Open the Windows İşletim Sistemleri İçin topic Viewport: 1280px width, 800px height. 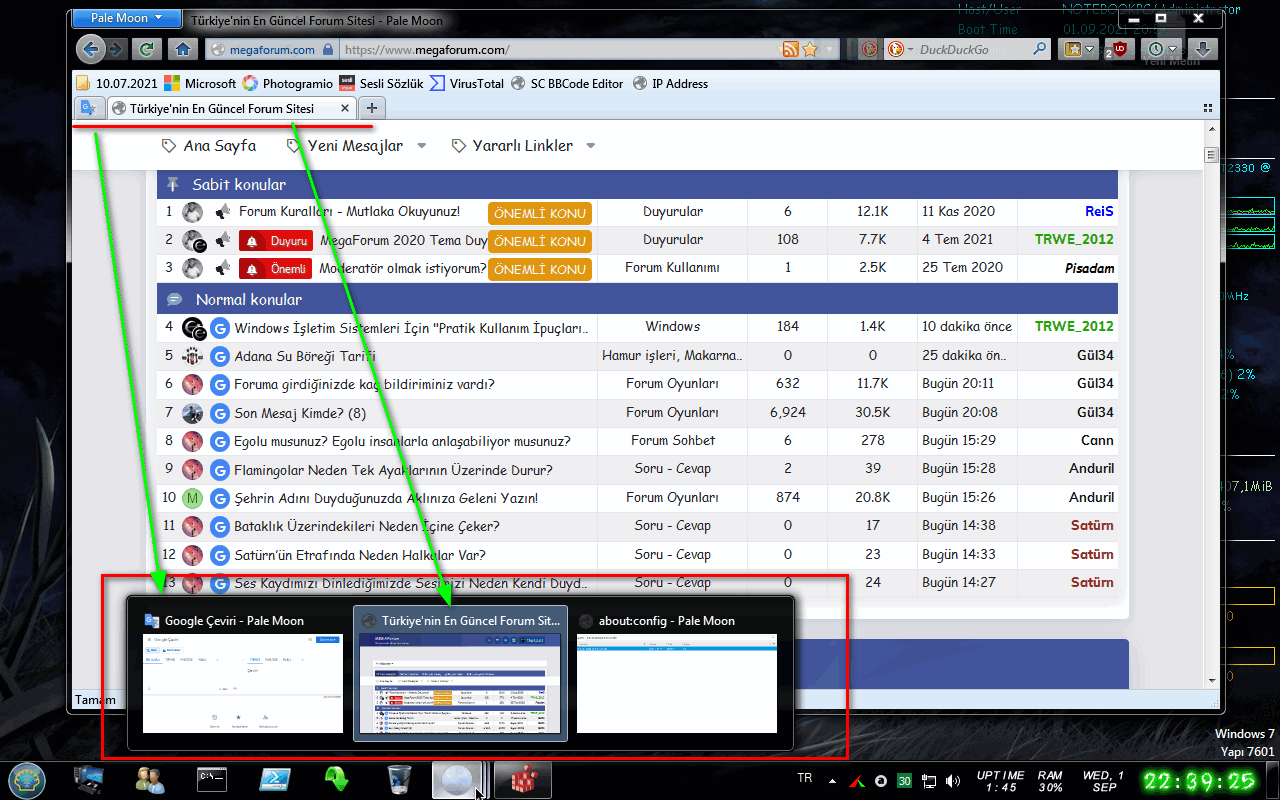(x=411, y=328)
